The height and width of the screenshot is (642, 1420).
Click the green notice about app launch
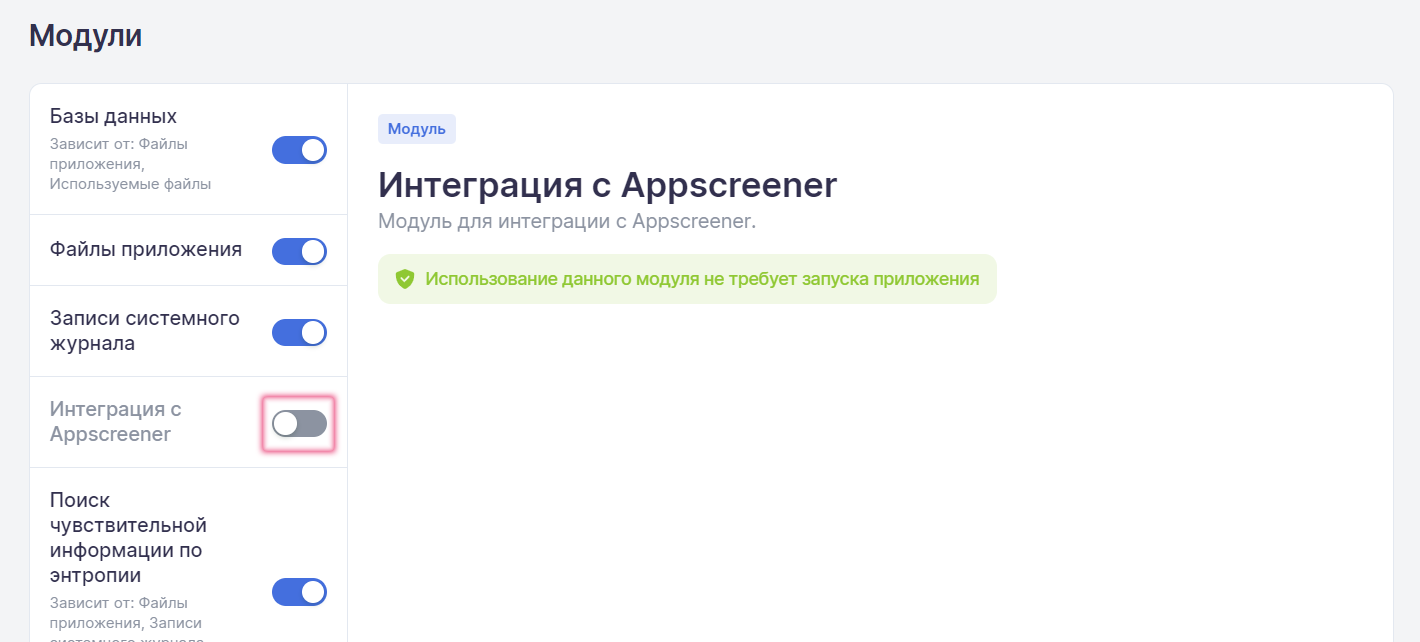click(x=701, y=279)
